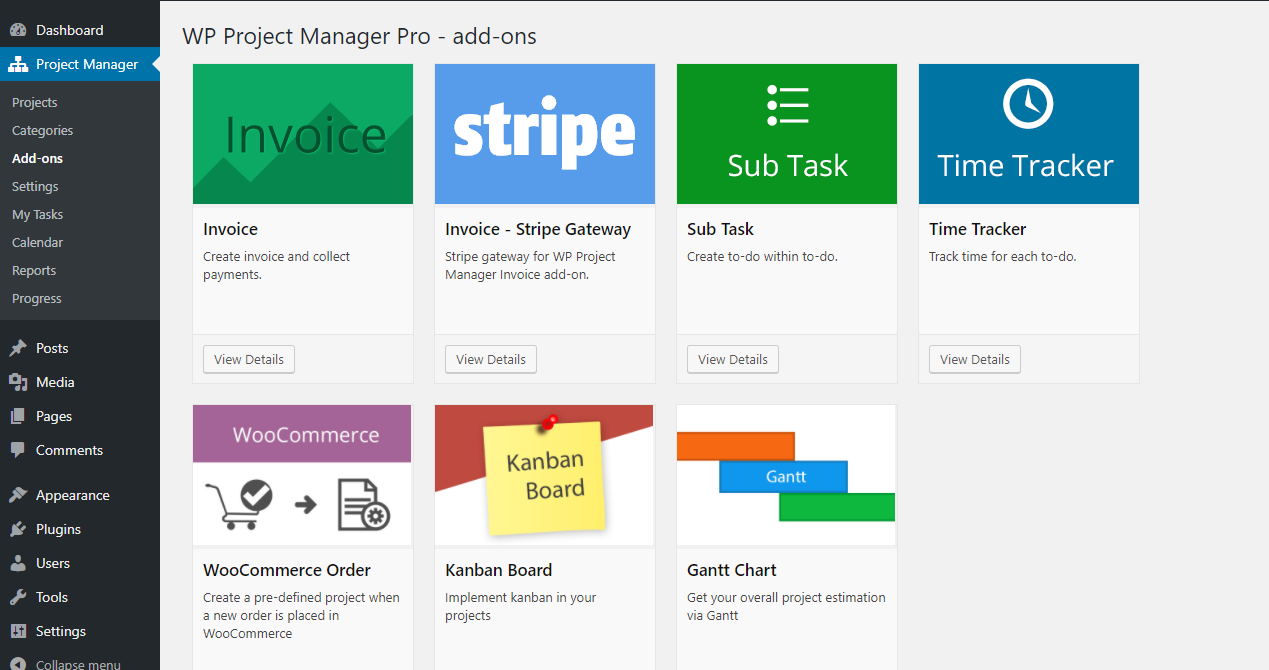Image resolution: width=1269 pixels, height=670 pixels.
Task: View Details for Sub Task add-on
Action: point(733,359)
